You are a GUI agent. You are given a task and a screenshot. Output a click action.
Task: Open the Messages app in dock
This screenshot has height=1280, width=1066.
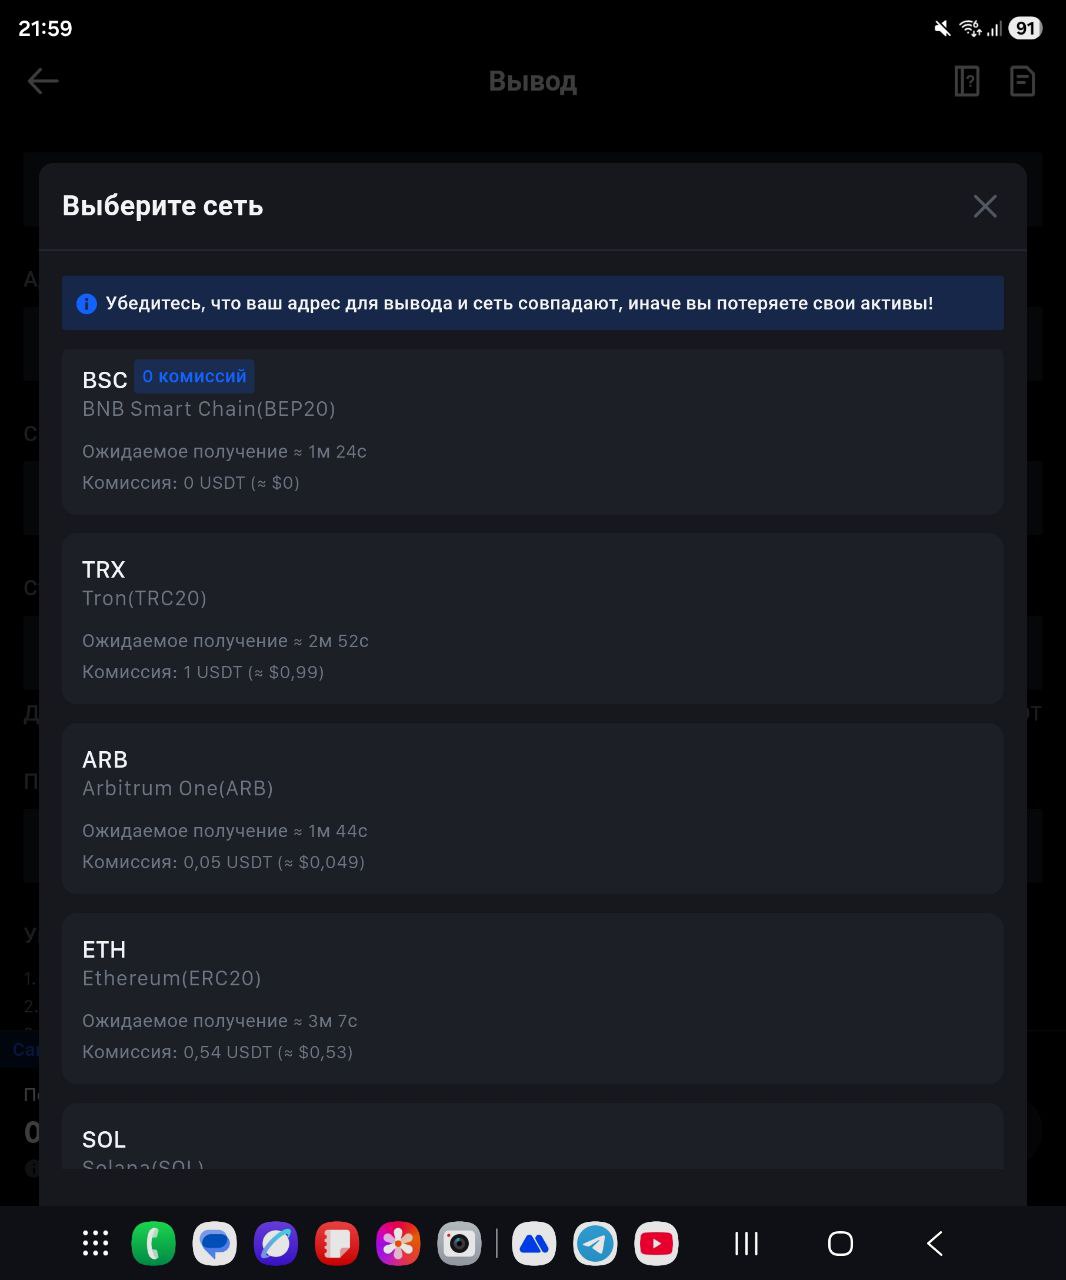click(215, 1244)
